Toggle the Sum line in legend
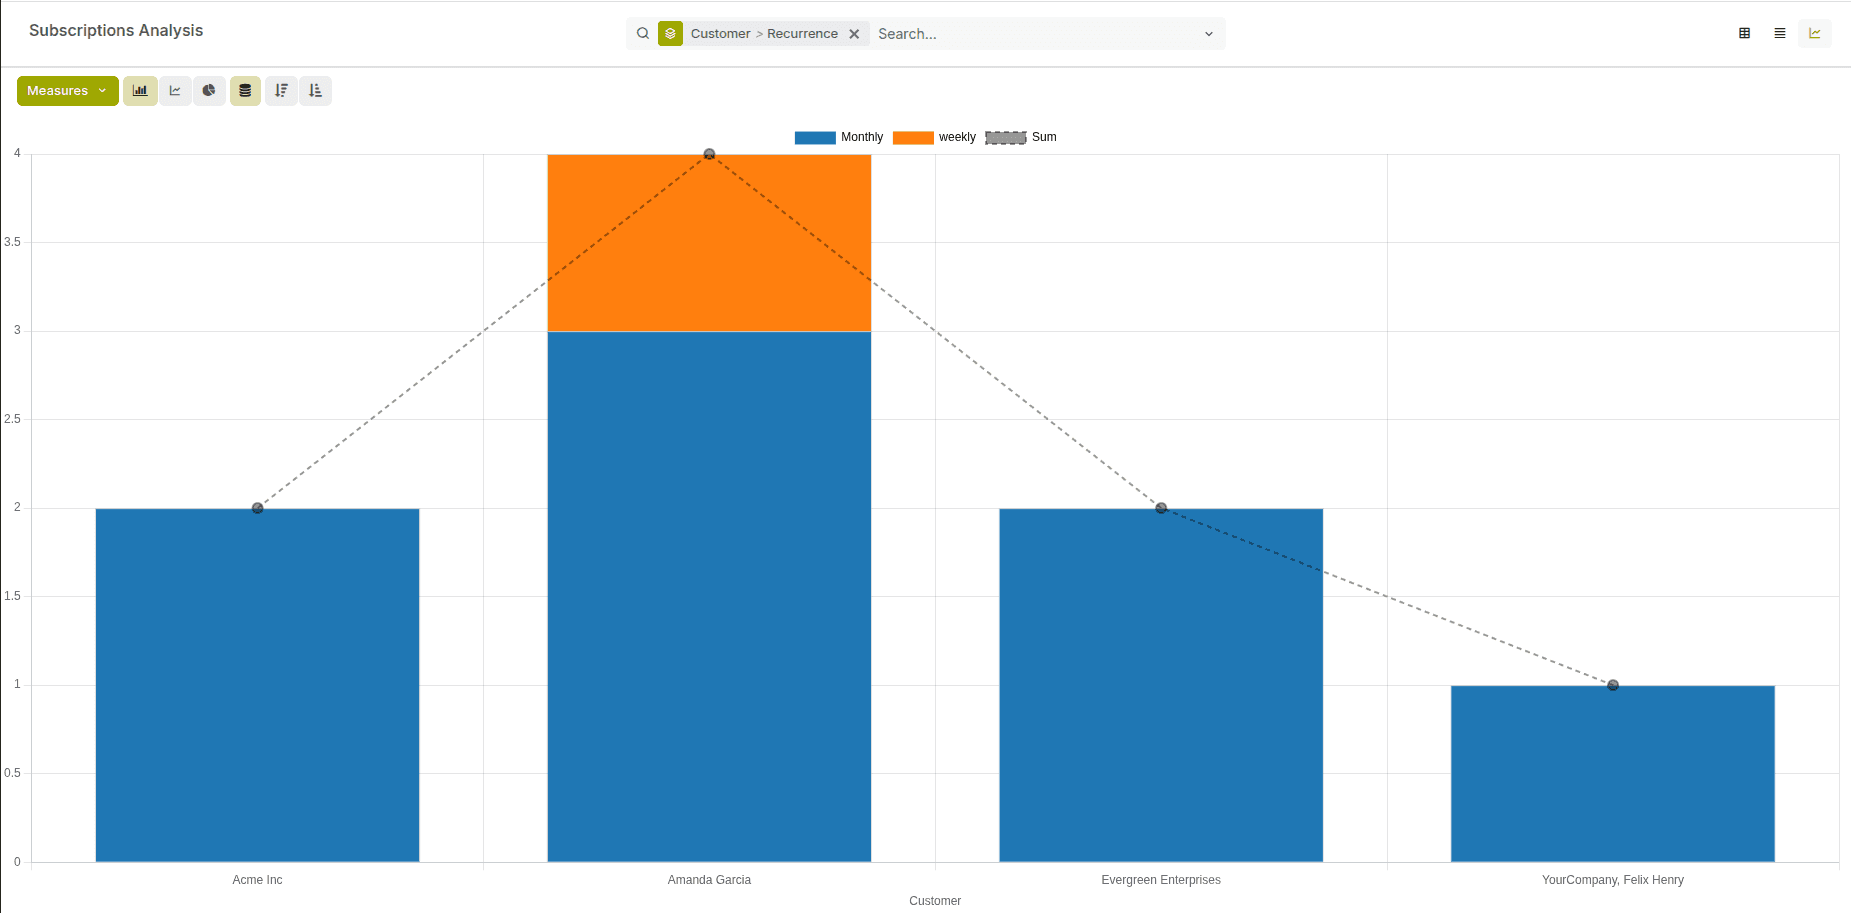This screenshot has height=913, width=1851. click(1021, 137)
